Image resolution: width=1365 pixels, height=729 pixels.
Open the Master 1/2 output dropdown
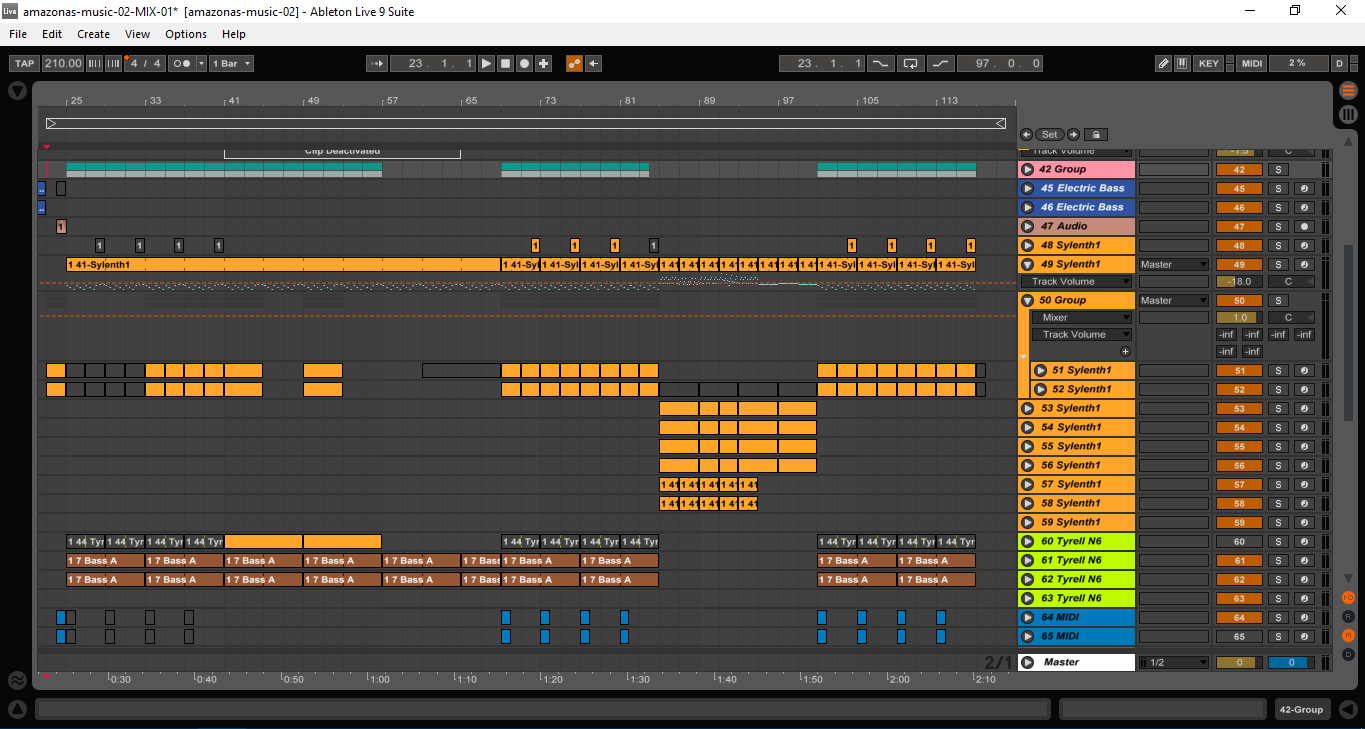(x=1173, y=663)
